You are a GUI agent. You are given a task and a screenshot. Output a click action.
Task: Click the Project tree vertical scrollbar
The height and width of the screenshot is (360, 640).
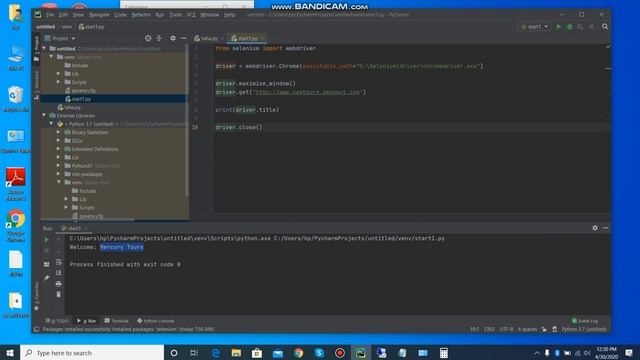coord(187,120)
